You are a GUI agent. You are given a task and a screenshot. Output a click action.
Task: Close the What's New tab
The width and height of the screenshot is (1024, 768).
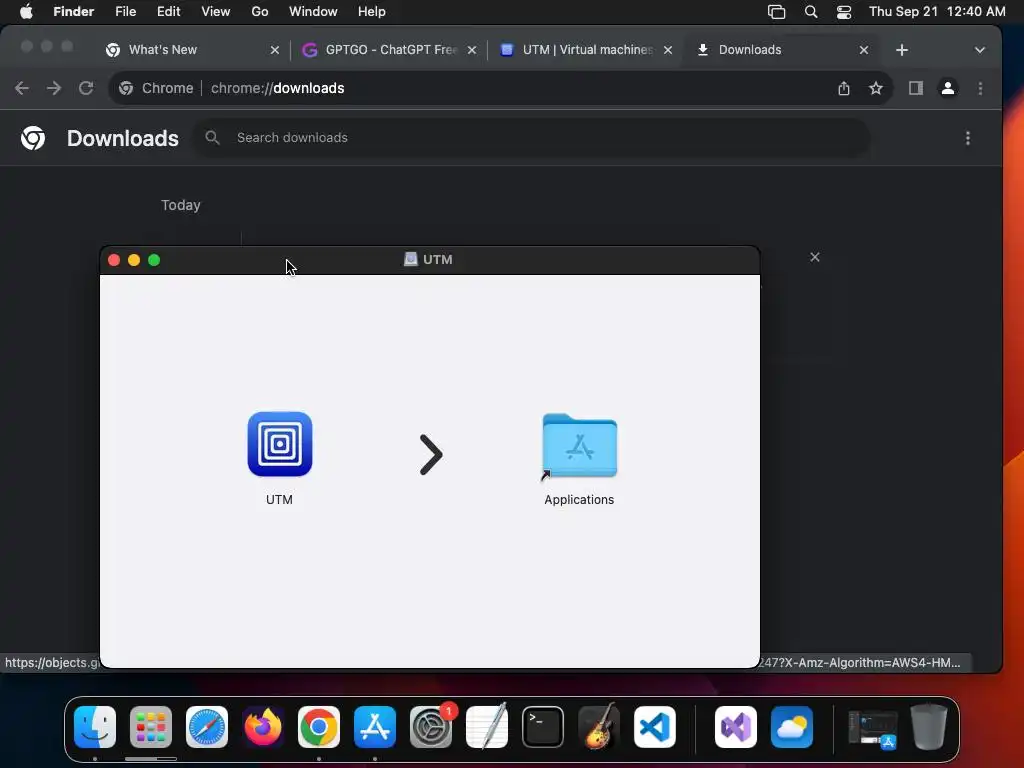tap(275, 50)
